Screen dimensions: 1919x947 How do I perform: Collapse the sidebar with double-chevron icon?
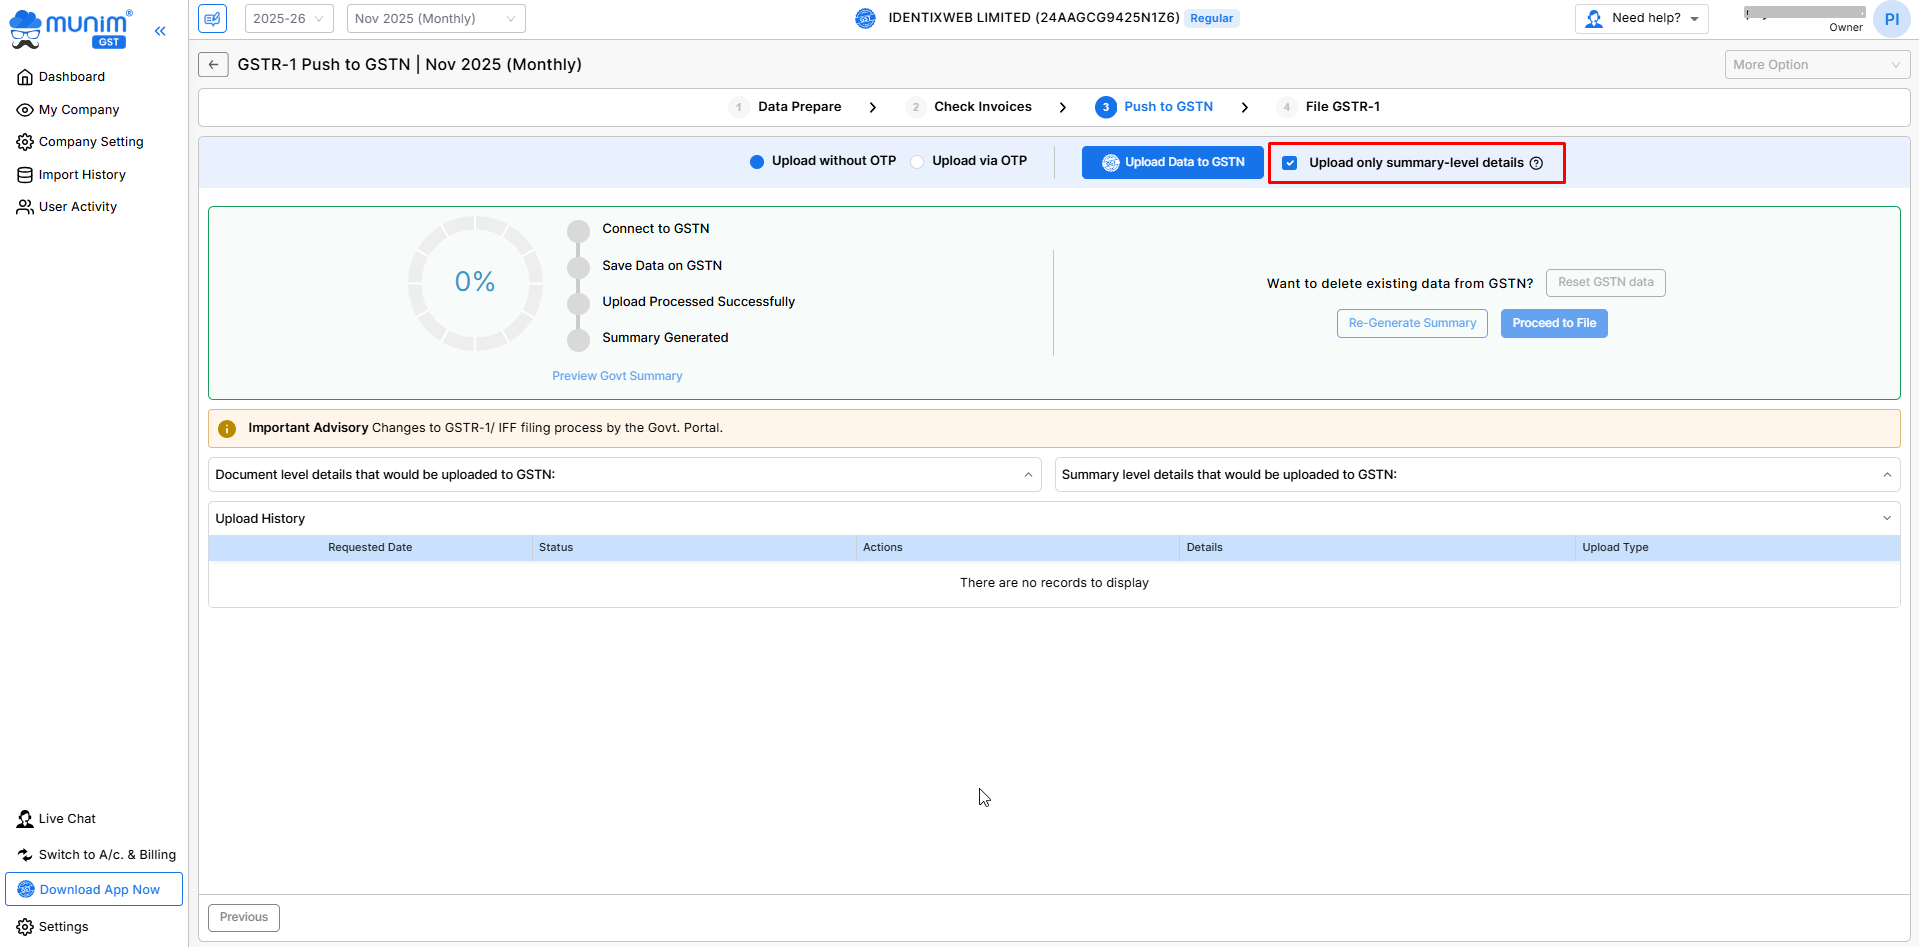tap(160, 31)
